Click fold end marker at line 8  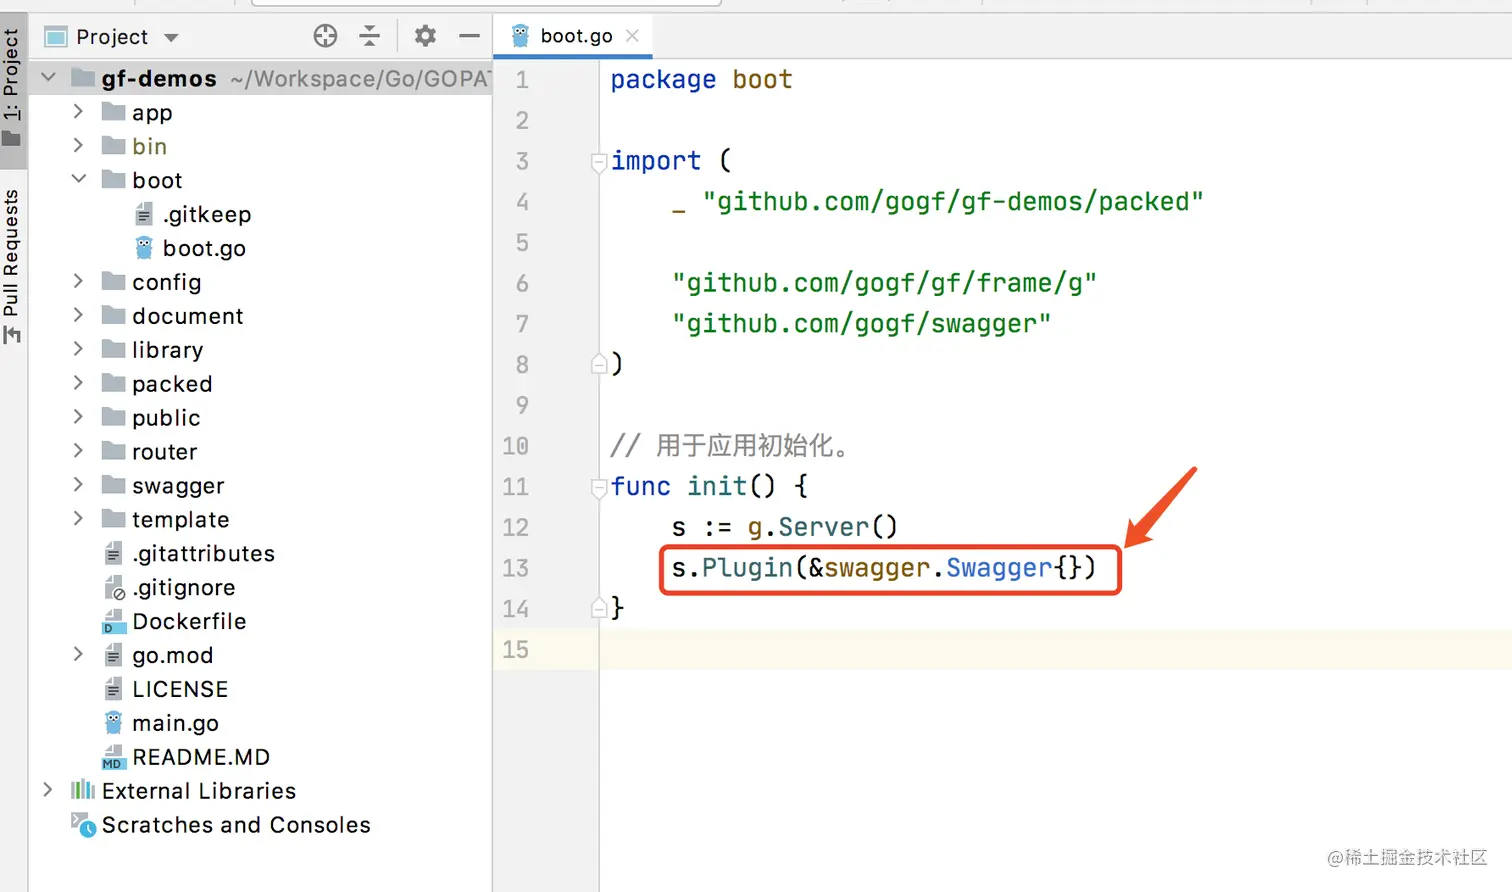pos(599,364)
